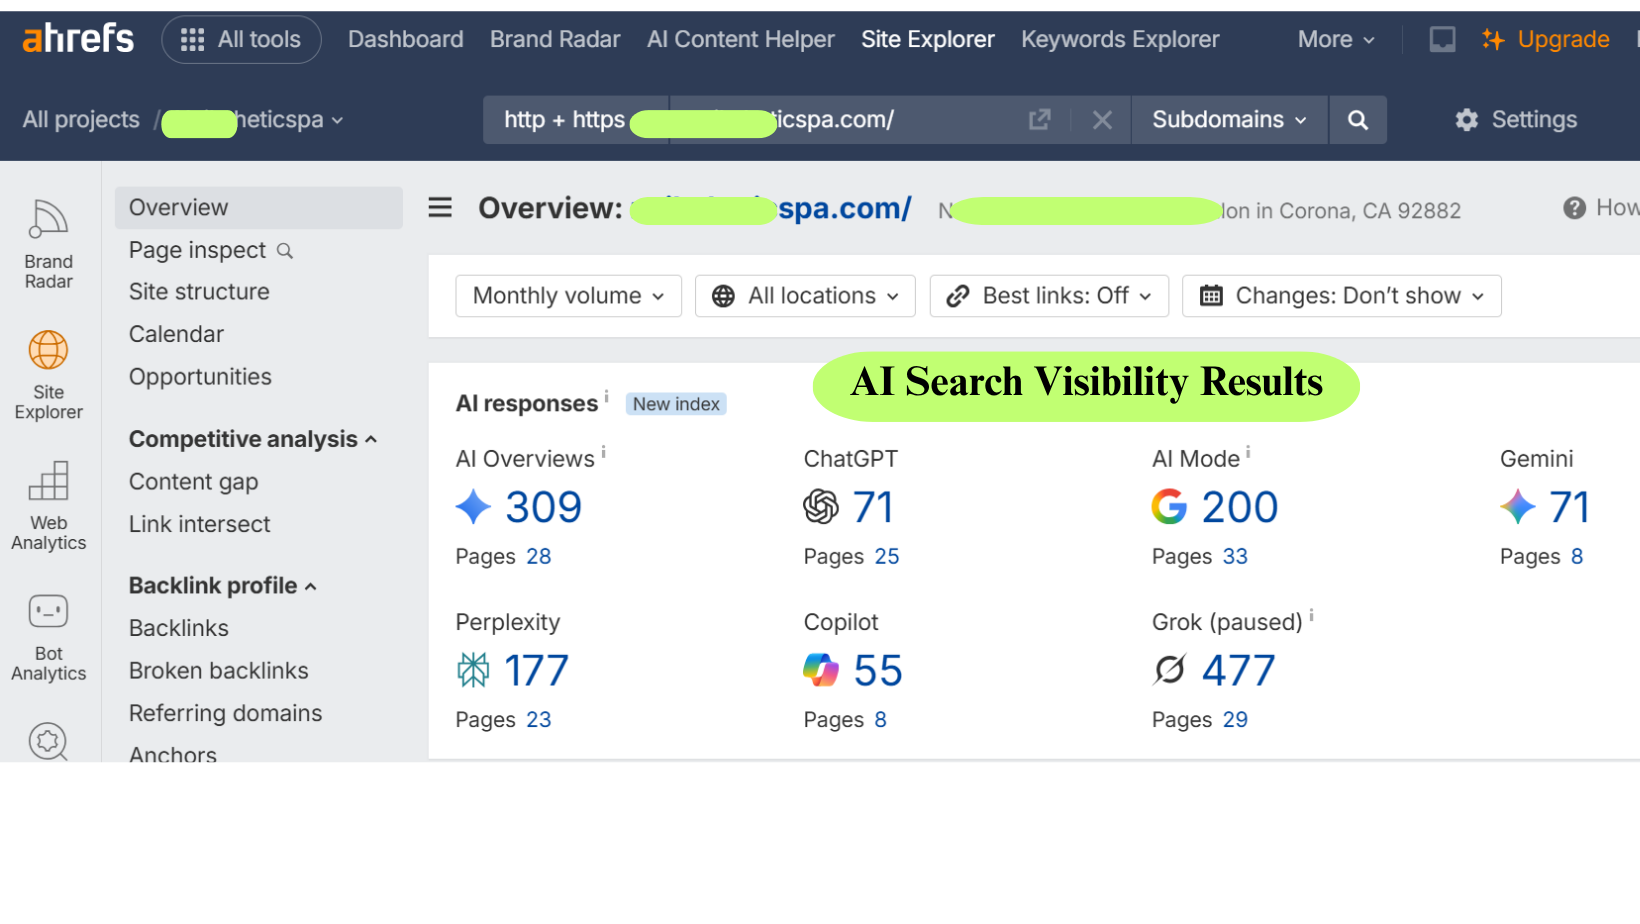Click the info icon next to Grok (paused)
The image size is (1640, 924).
point(1311,615)
